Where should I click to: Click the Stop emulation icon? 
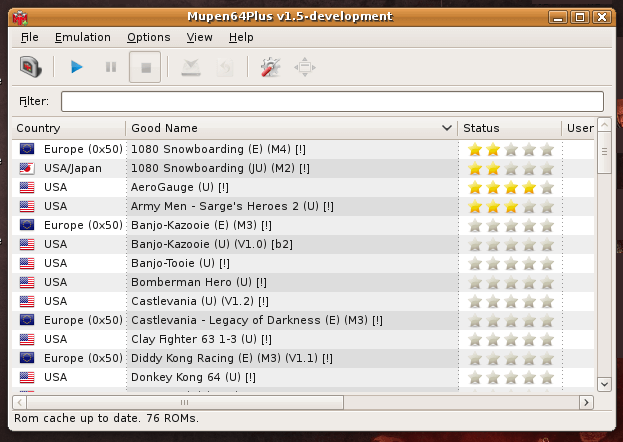145,68
